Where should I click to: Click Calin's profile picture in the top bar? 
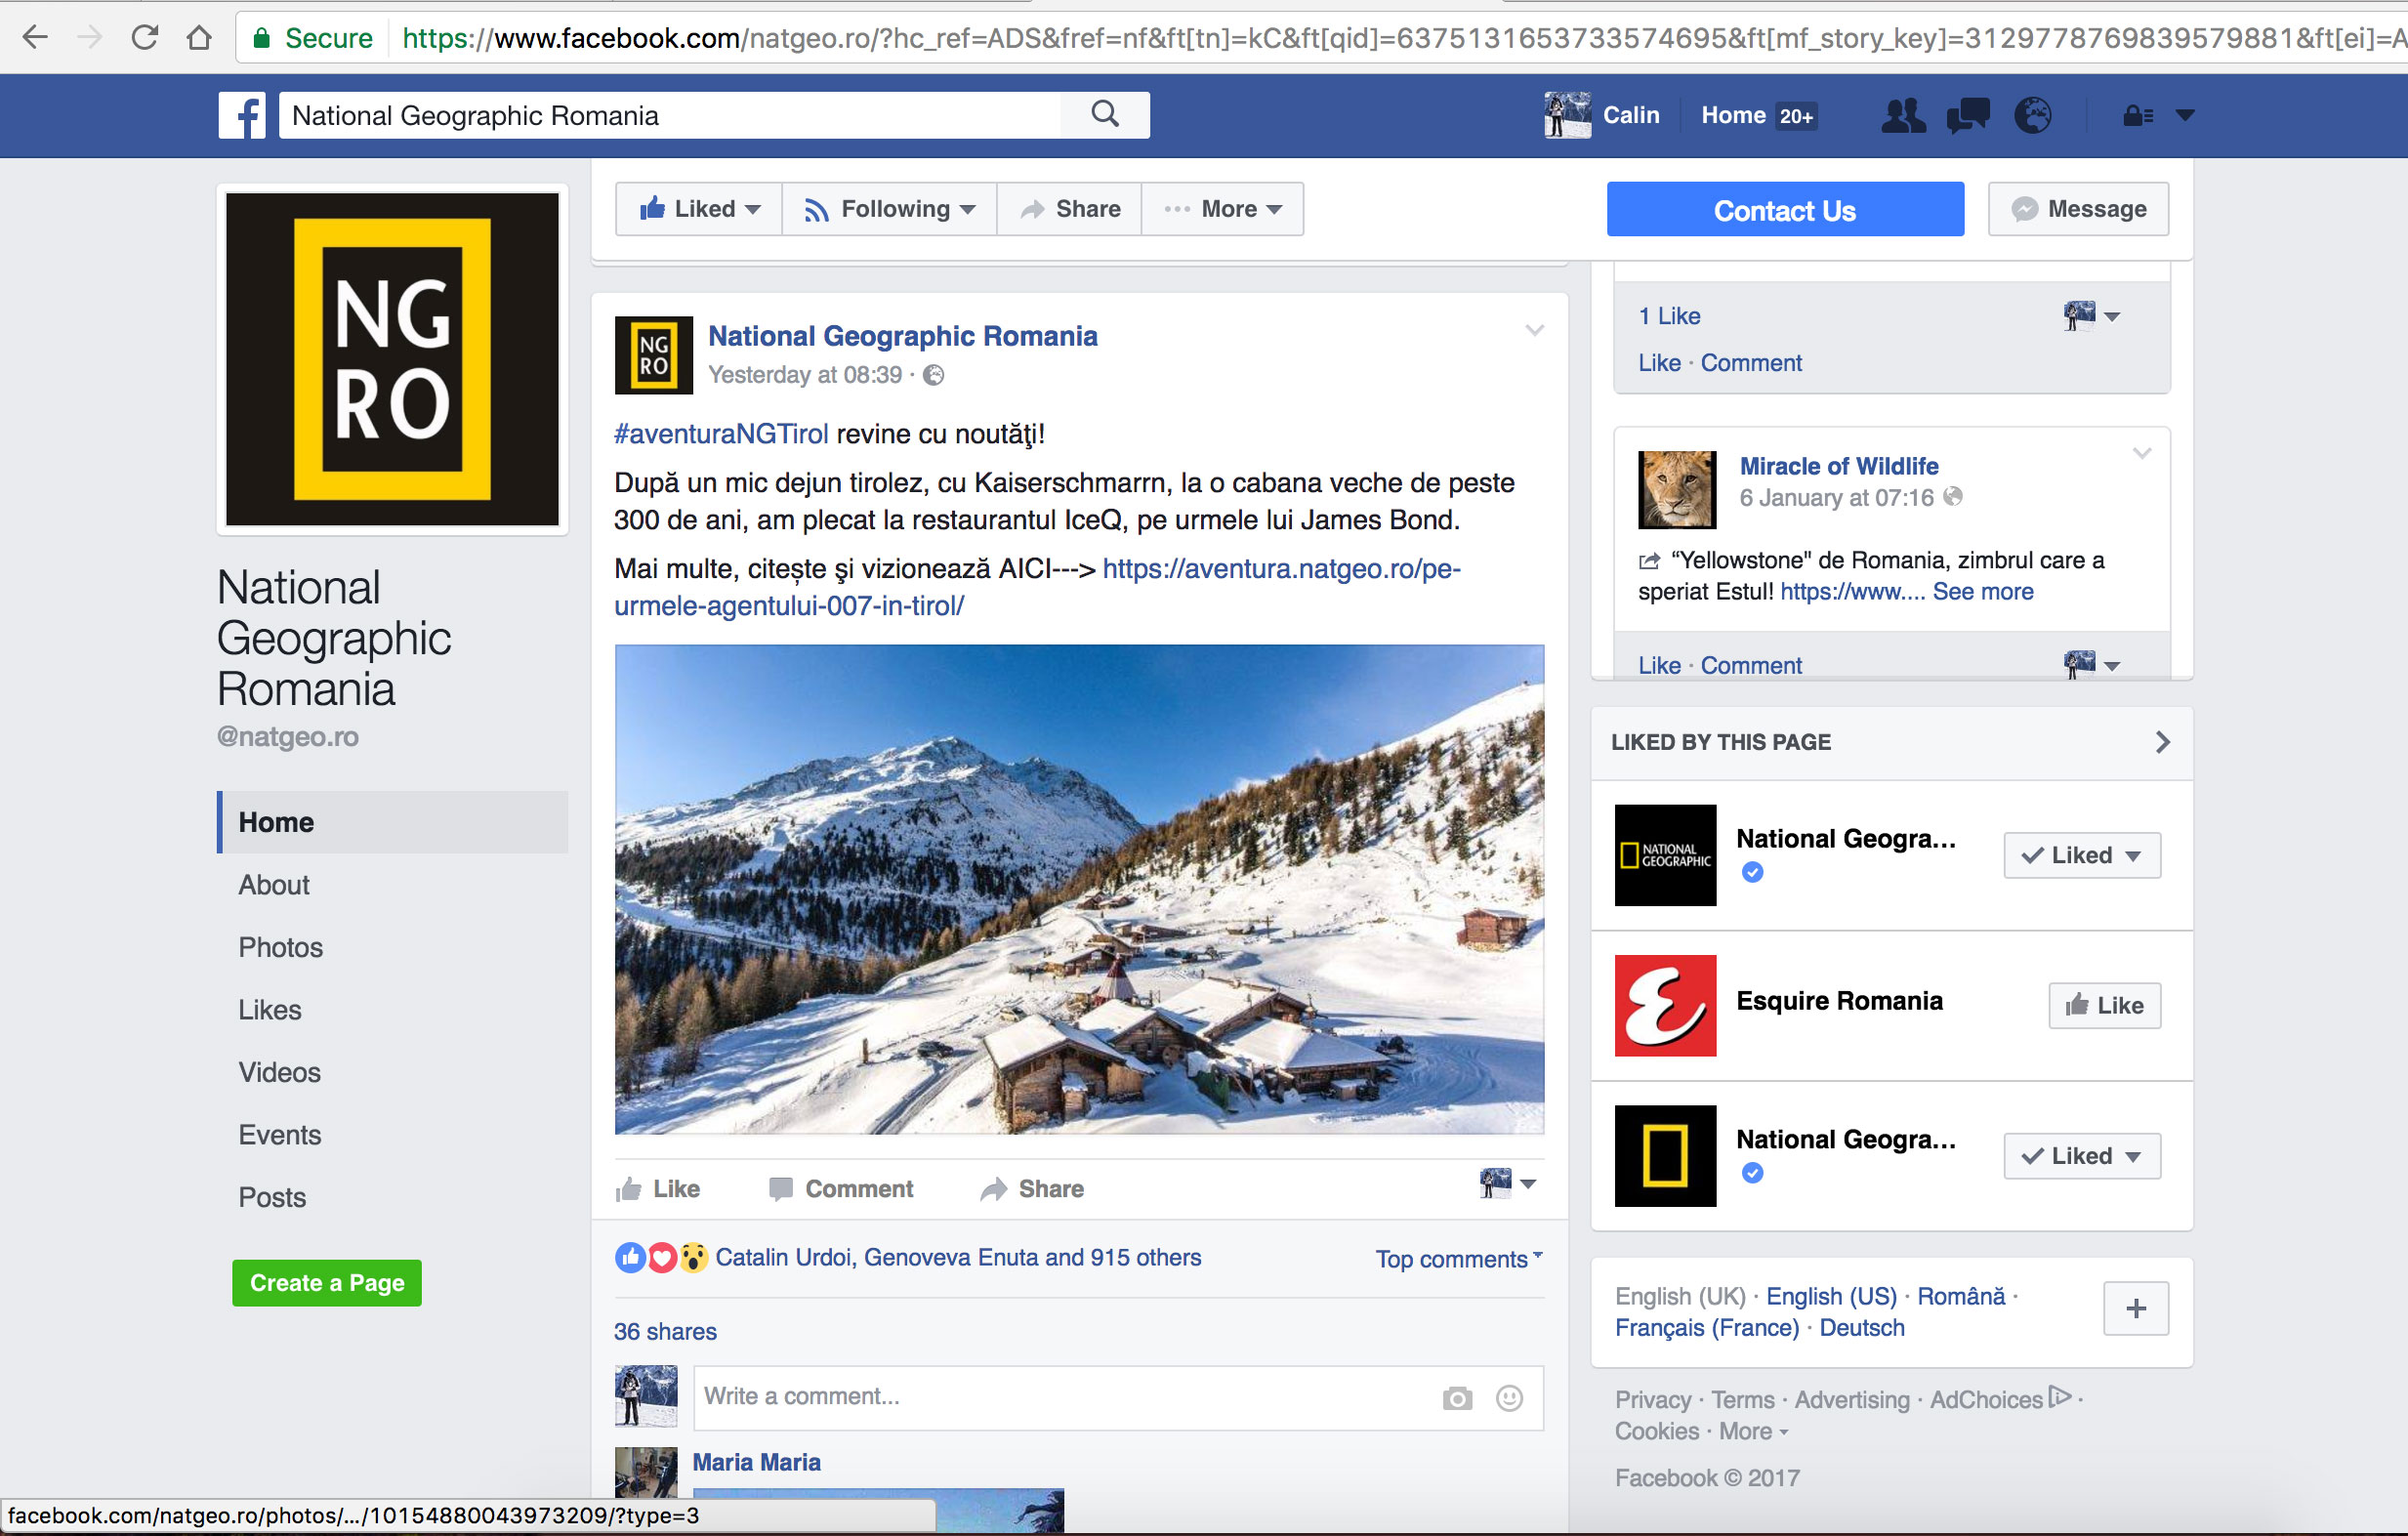click(x=1567, y=115)
